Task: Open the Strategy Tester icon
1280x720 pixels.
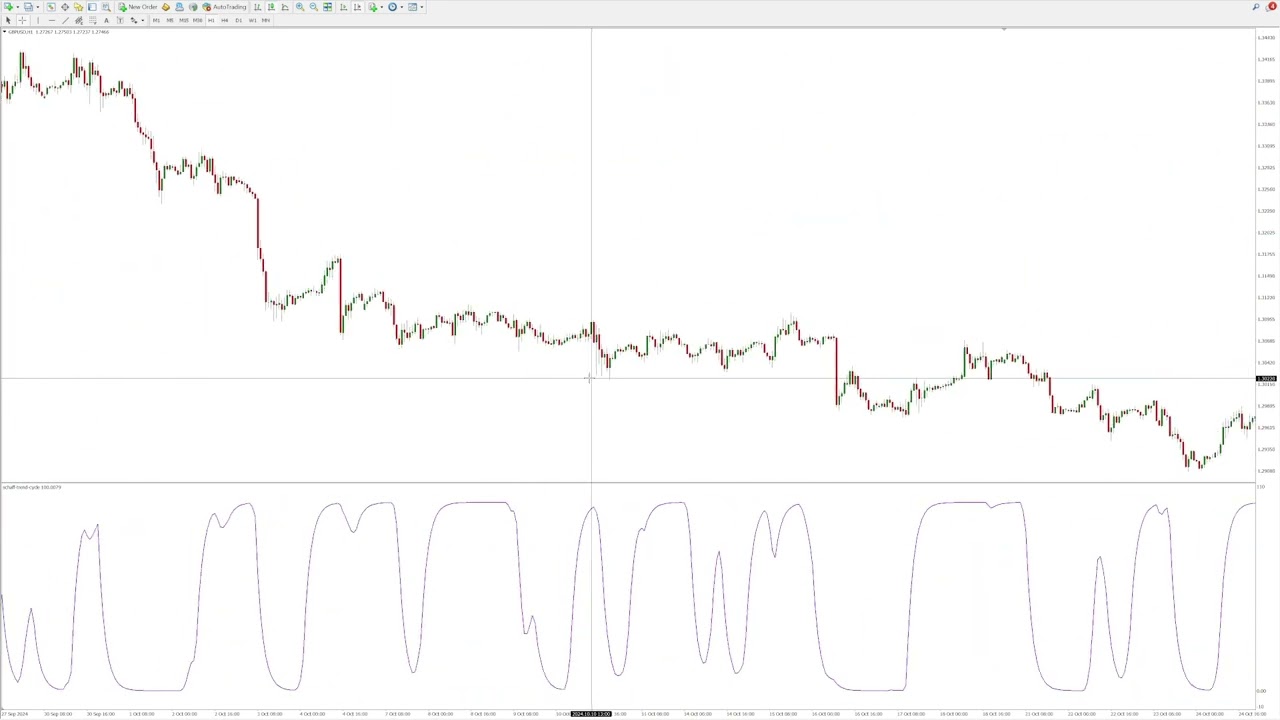Action: (x=107, y=7)
